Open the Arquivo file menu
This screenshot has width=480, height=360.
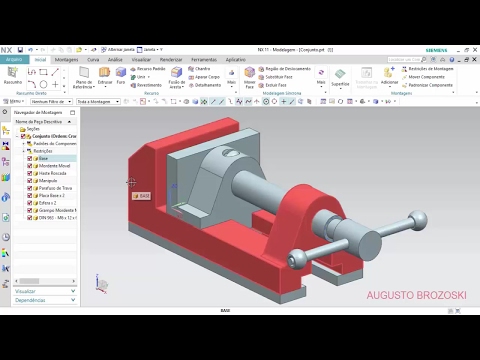[x=14, y=59]
